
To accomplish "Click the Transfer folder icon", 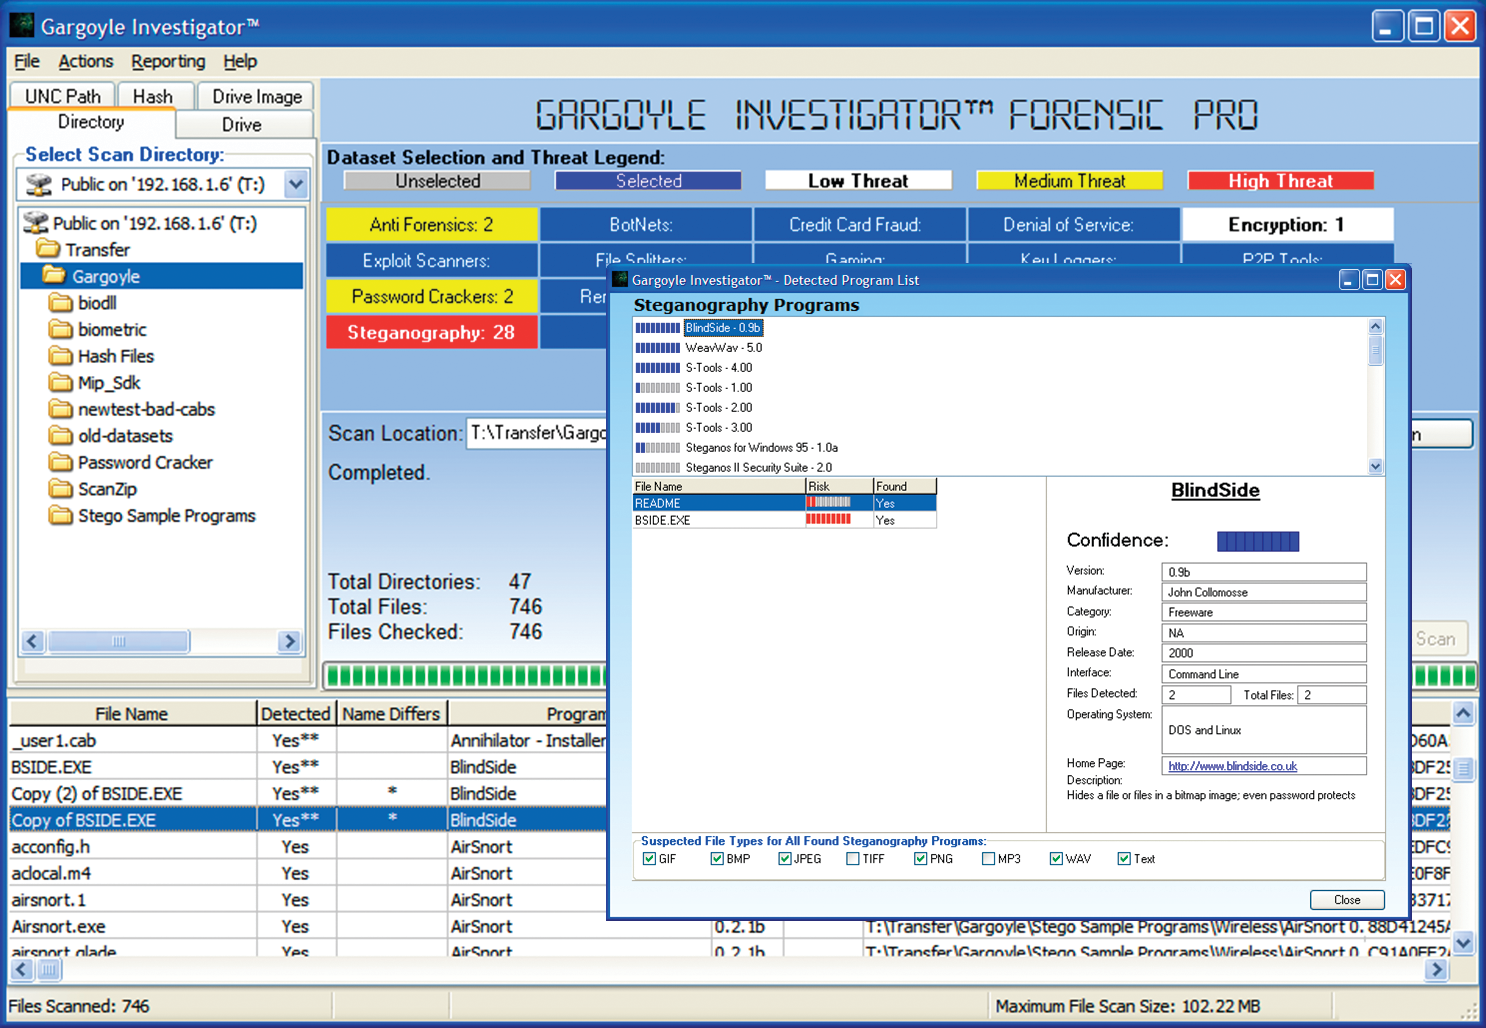I will tap(48, 249).
